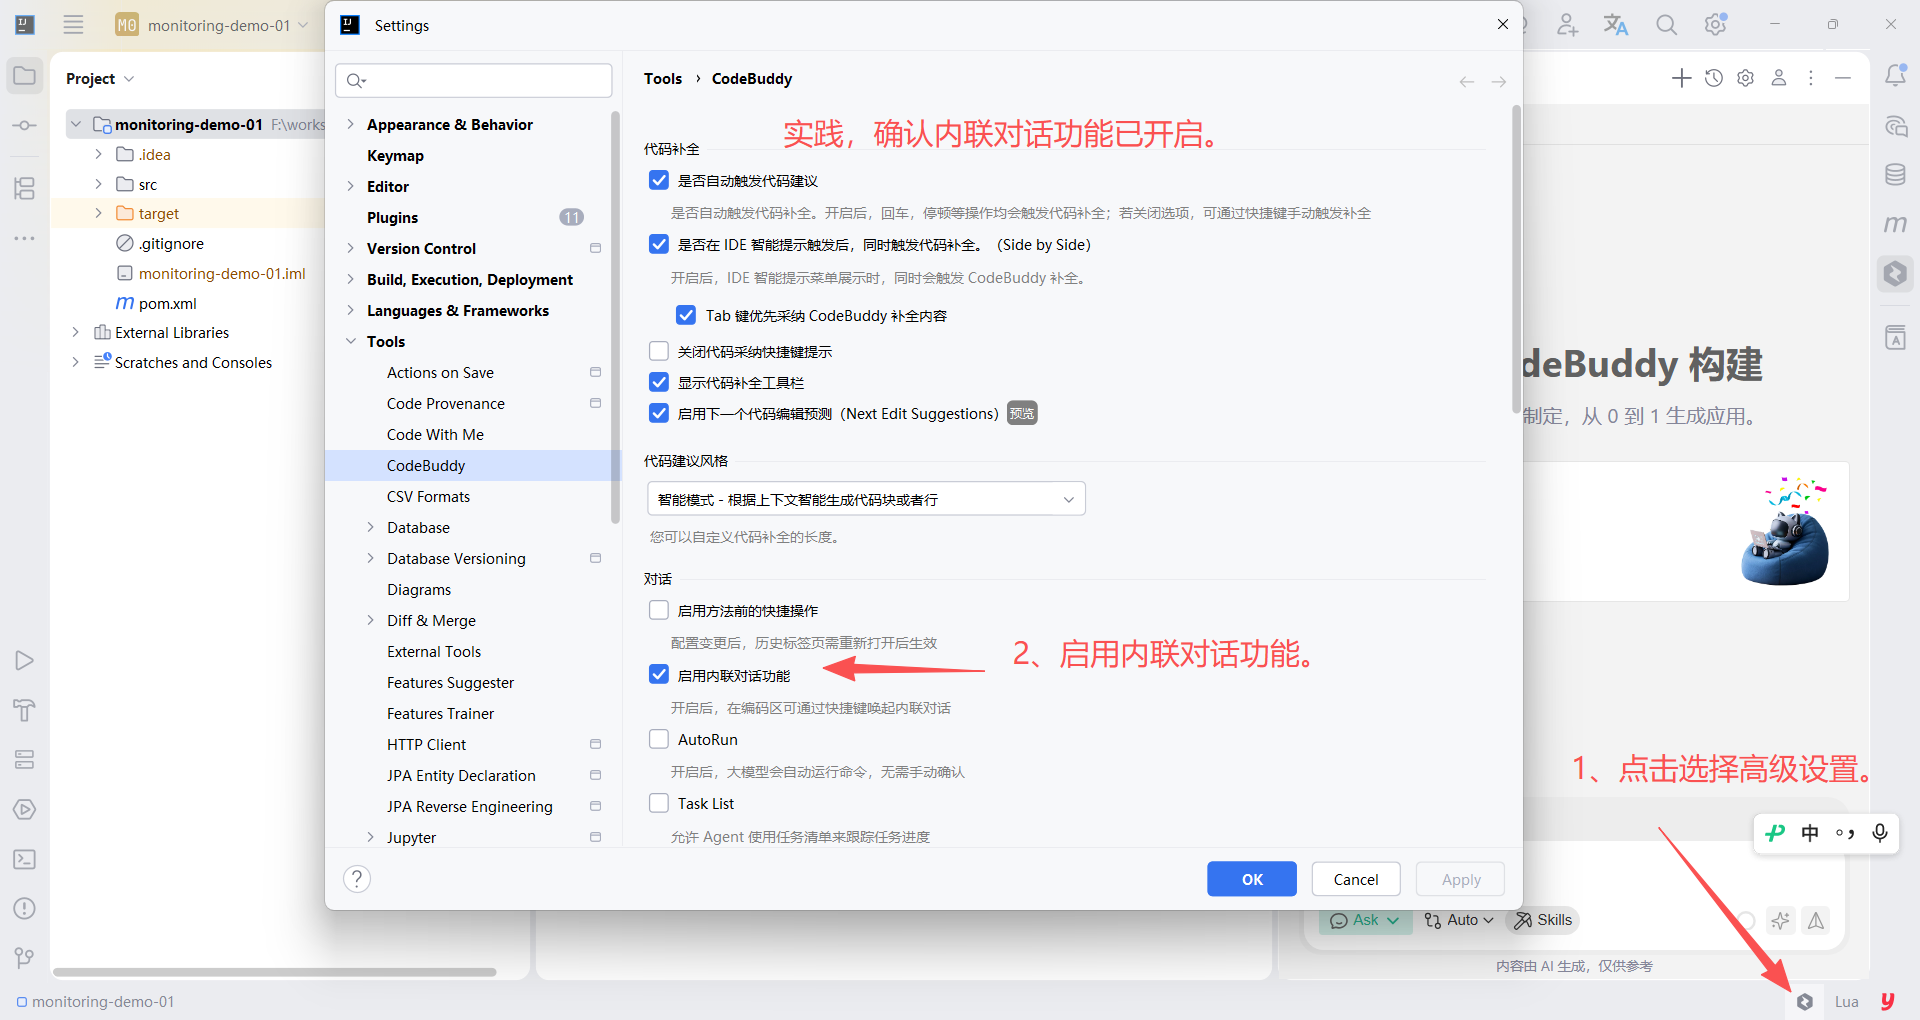Open CodeBuddy chat history clock icon
The image size is (1920, 1020).
tap(1714, 78)
